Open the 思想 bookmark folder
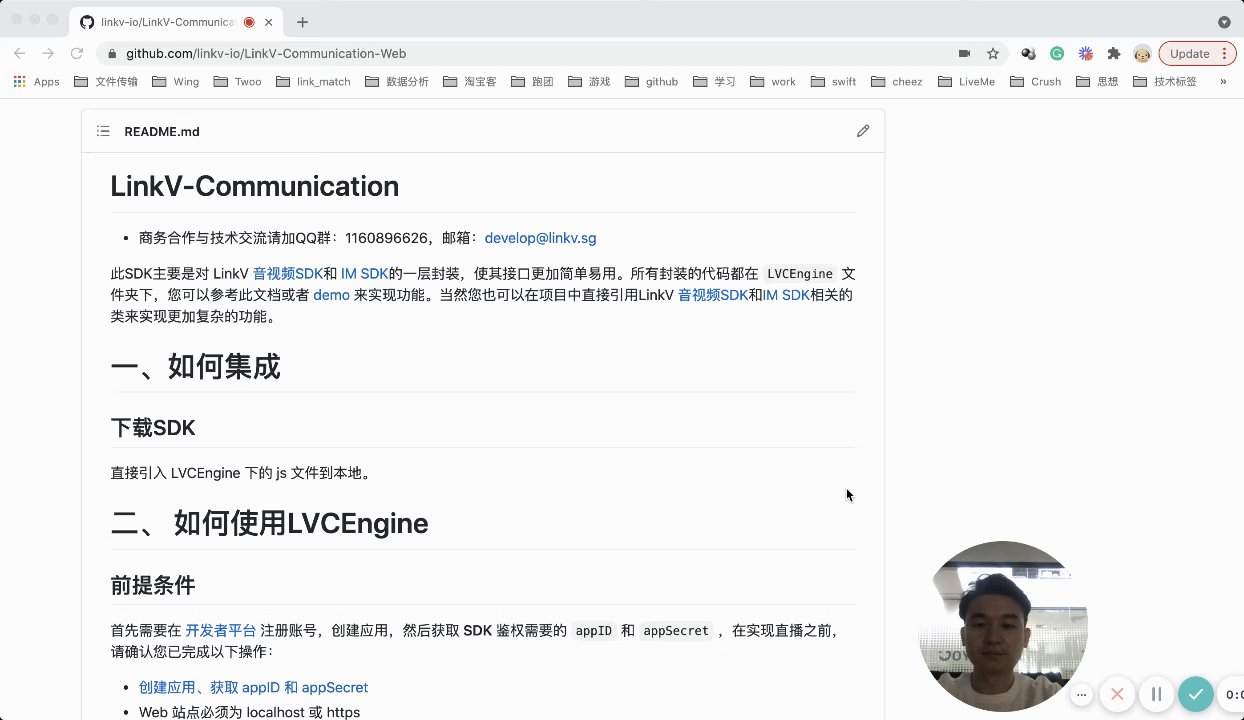The width and height of the screenshot is (1244, 720). [1097, 82]
